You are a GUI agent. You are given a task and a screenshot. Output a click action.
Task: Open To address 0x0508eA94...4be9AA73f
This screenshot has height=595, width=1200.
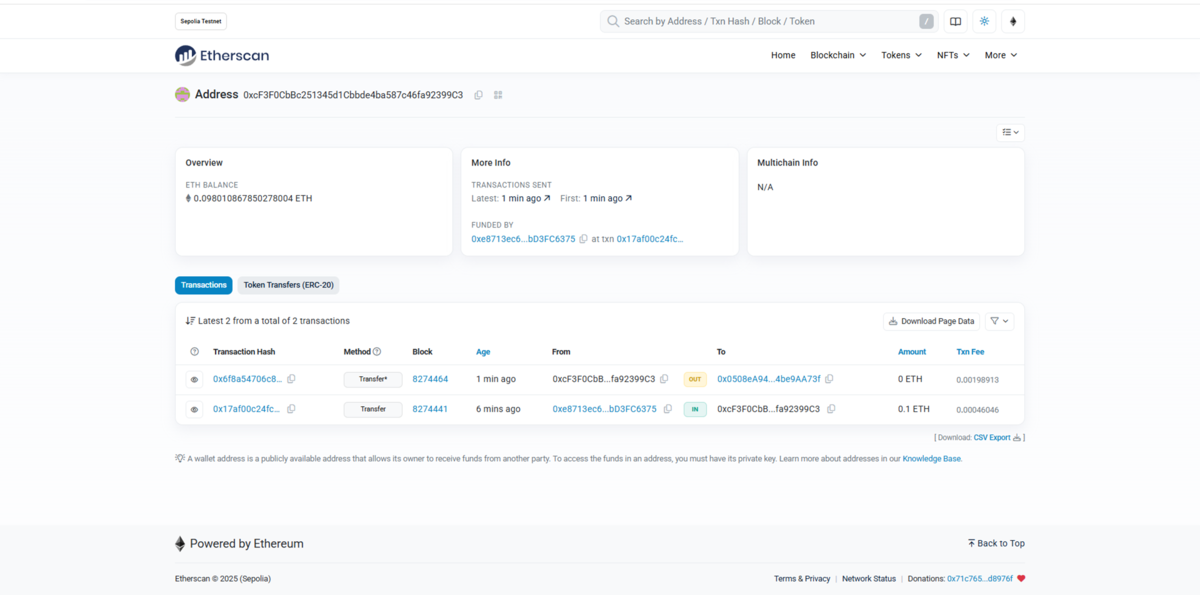tap(769, 379)
